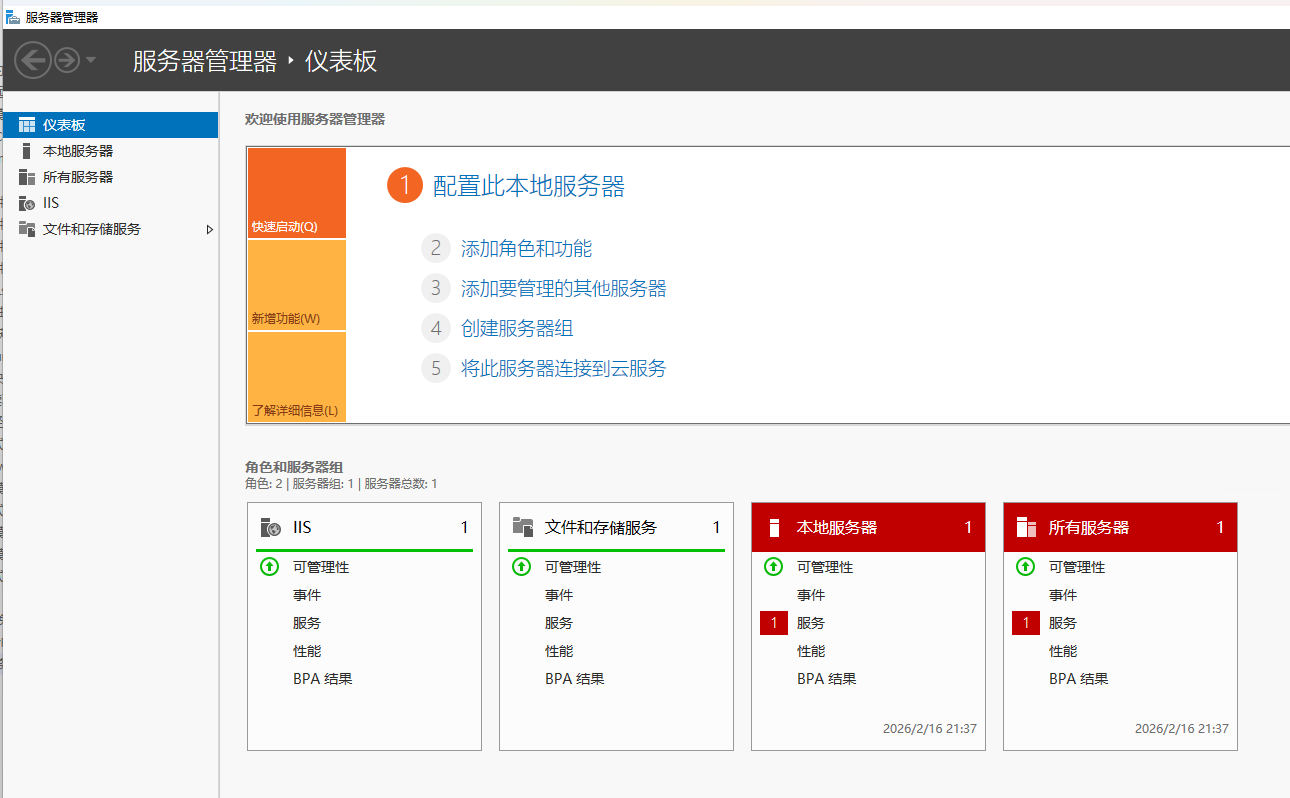Click the IIS role tile header icon
The height and width of the screenshot is (798, 1290).
click(270, 528)
